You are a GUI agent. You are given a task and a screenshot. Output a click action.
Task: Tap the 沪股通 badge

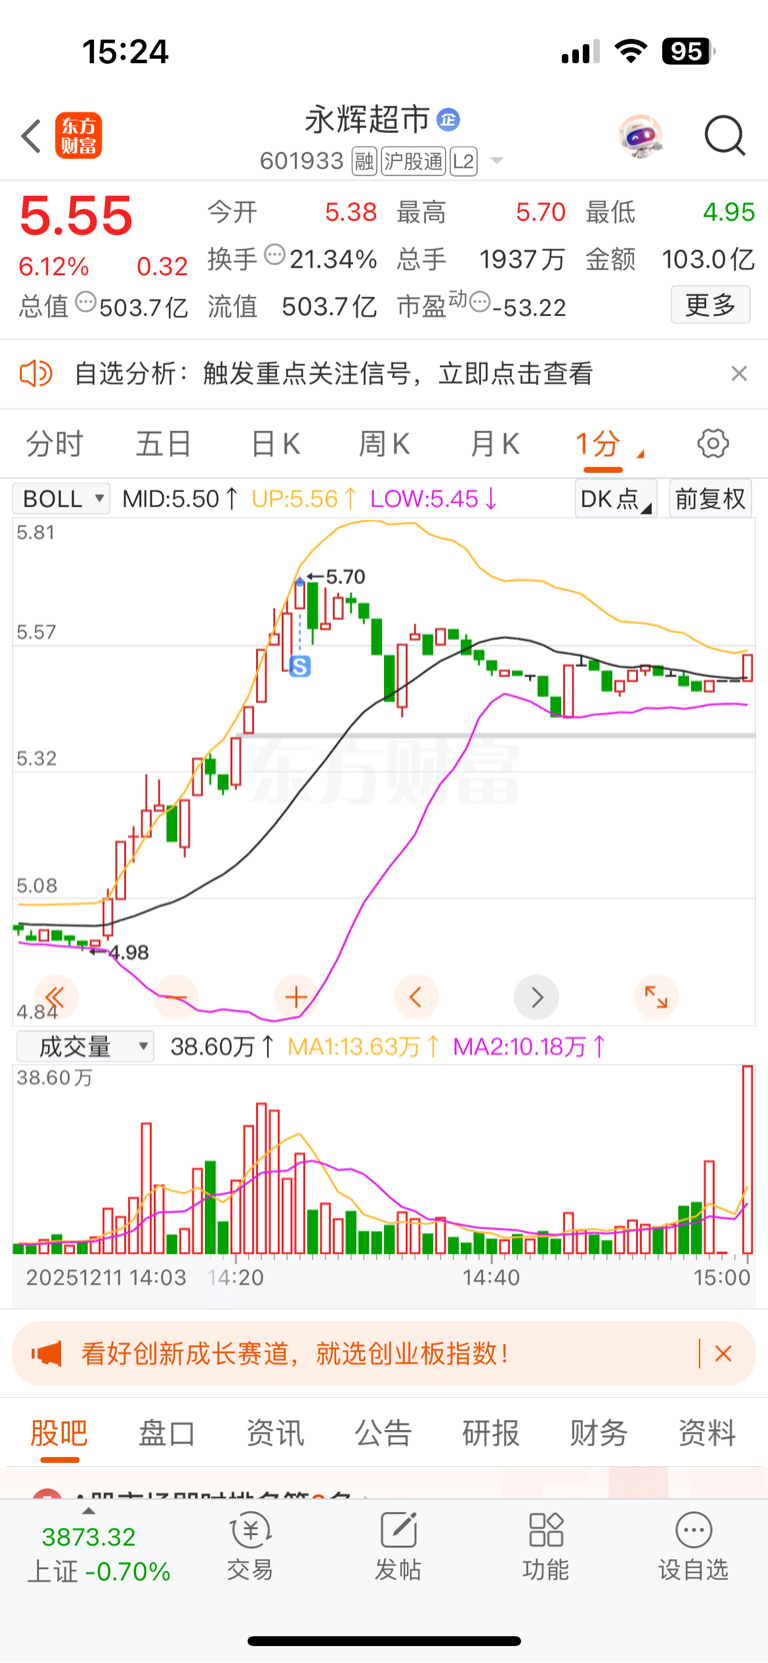413,161
